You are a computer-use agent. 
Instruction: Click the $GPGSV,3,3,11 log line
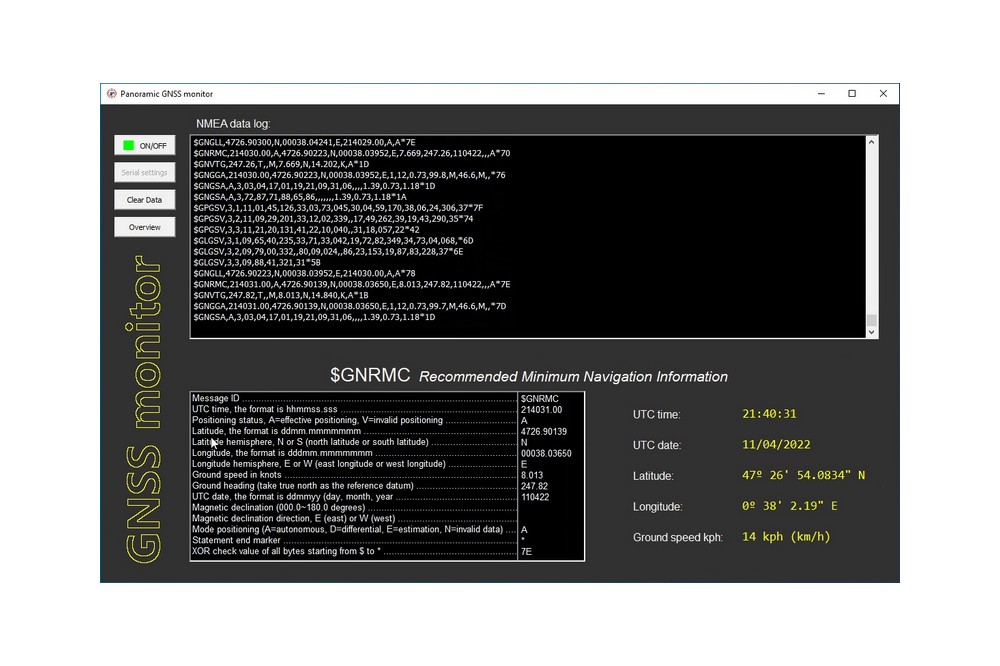(307, 230)
